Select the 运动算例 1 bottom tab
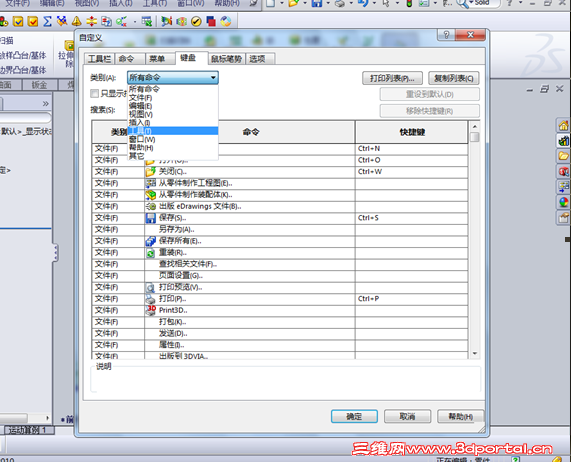 (28, 430)
